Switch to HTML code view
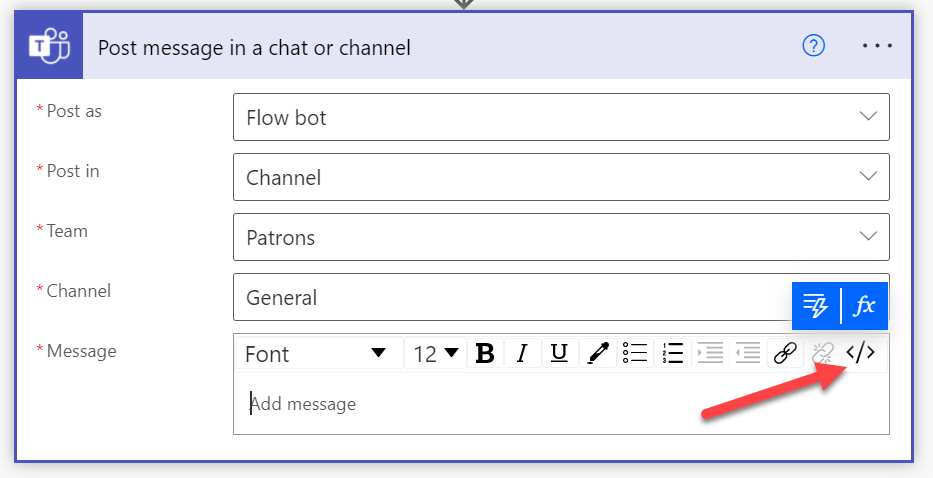The width and height of the screenshot is (933, 478). pyautogui.click(x=860, y=353)
